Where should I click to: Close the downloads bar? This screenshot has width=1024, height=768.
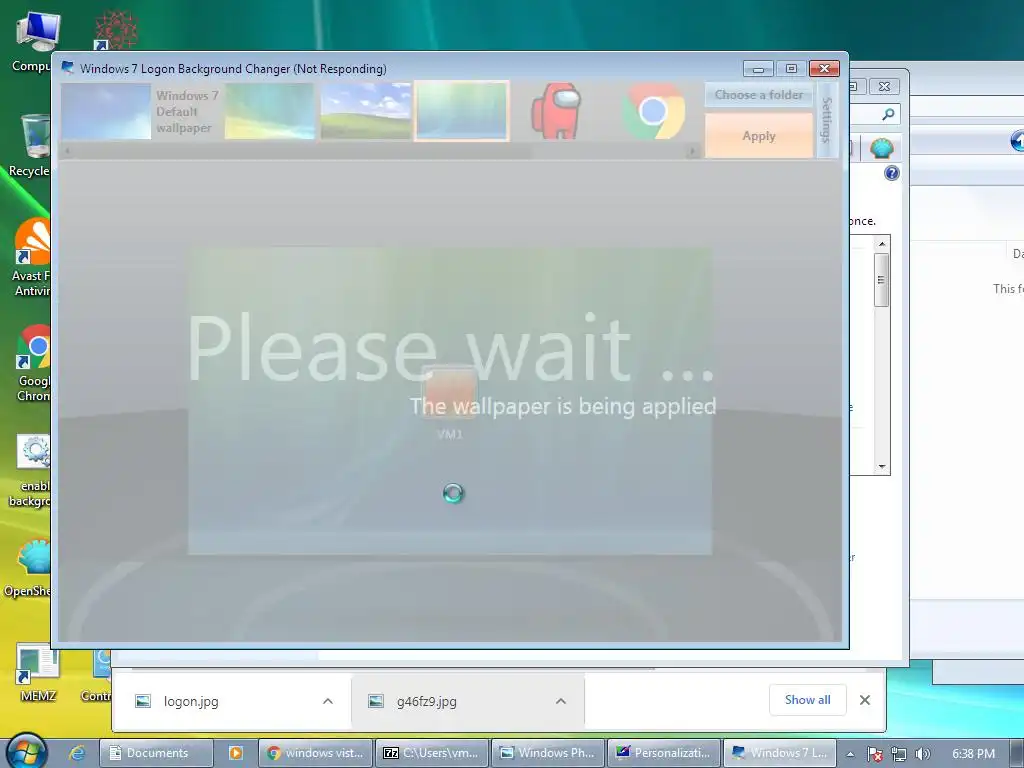point(865,700)
